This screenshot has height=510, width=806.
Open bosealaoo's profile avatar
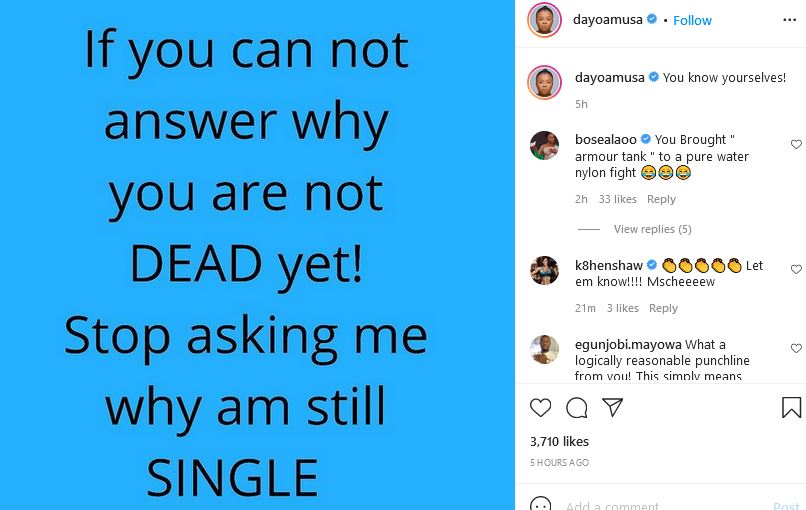click(544, 145)
